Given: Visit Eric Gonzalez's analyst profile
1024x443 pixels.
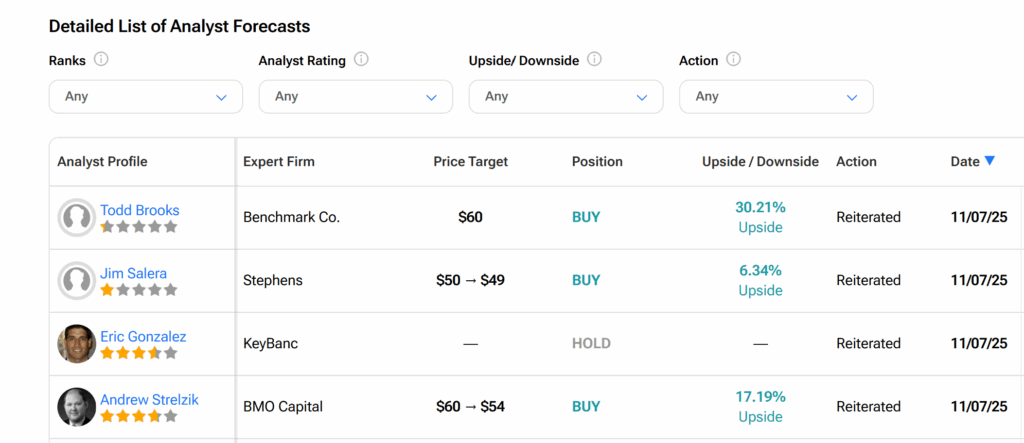Looking at the screenshot, I should [143, 336].
